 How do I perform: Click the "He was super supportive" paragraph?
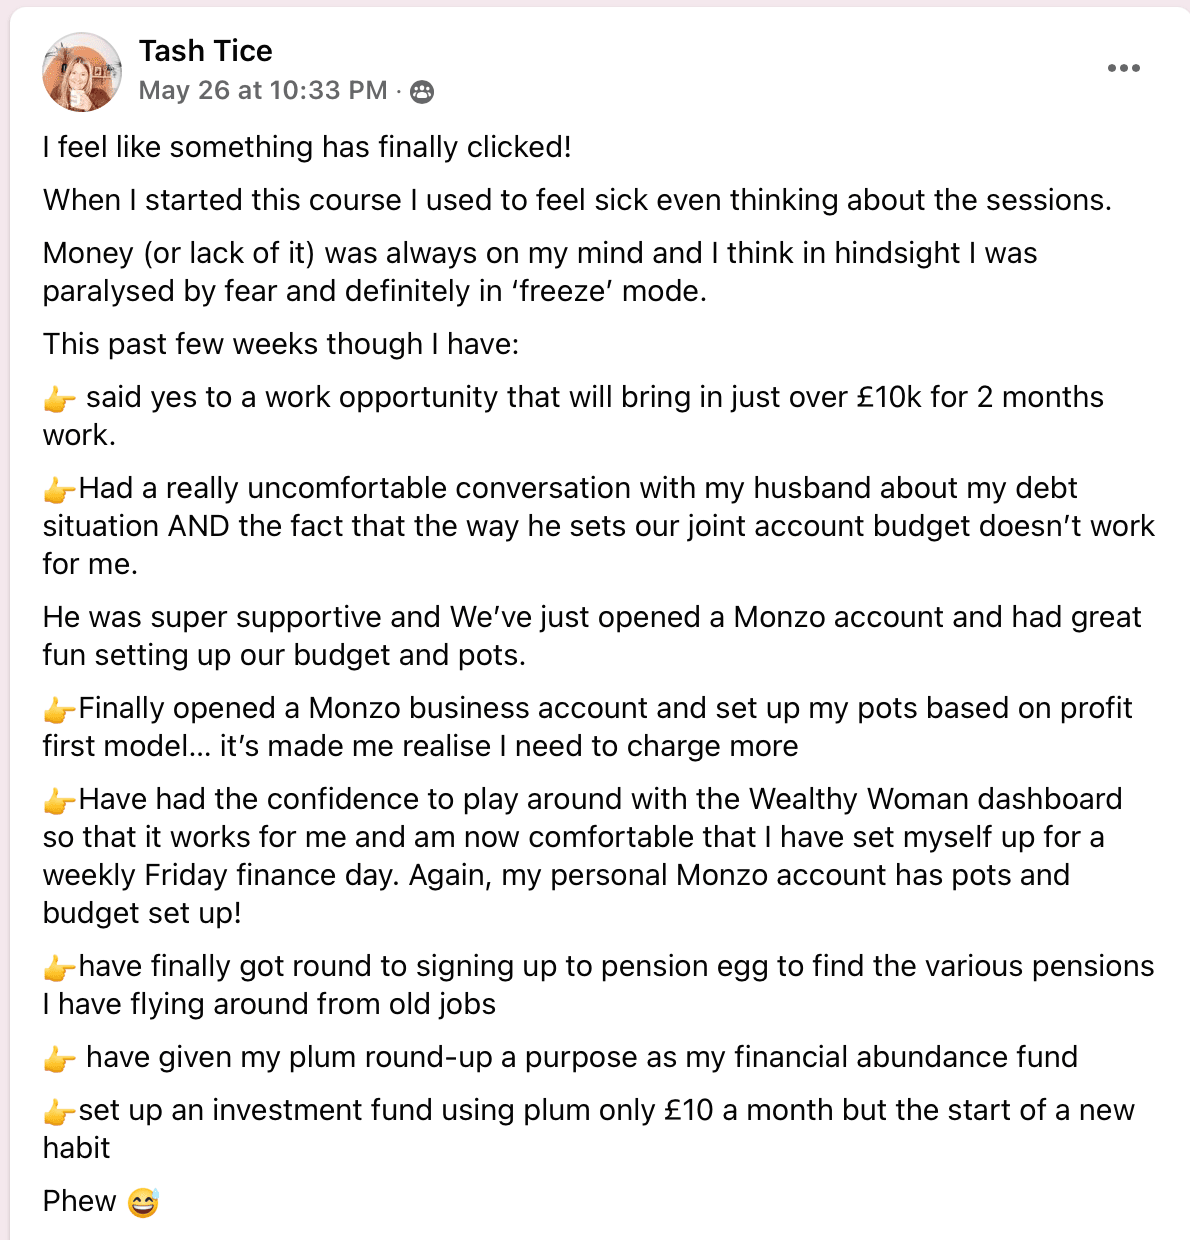(x=591, y=636)
